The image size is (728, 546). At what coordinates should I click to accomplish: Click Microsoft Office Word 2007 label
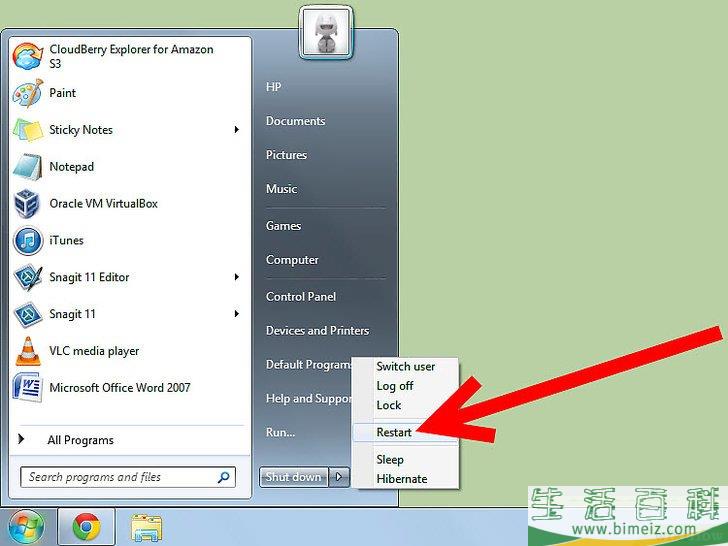click(x=120, y=387)
